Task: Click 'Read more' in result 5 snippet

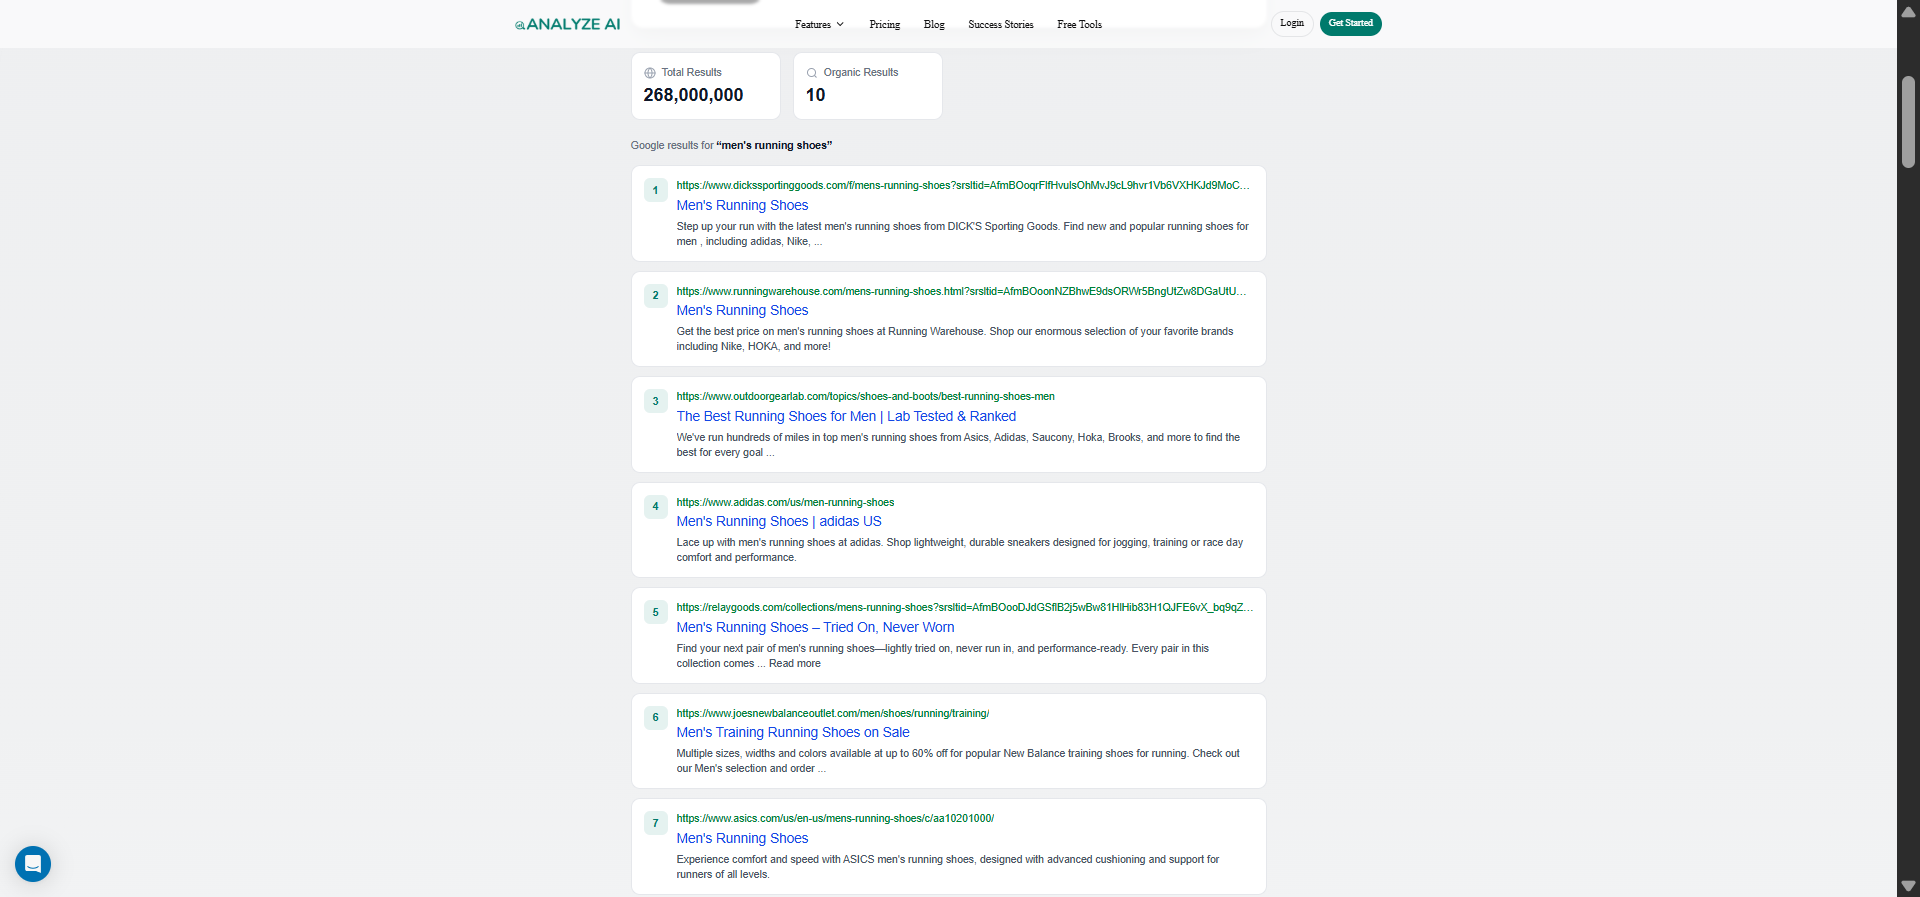Action: 794,664
